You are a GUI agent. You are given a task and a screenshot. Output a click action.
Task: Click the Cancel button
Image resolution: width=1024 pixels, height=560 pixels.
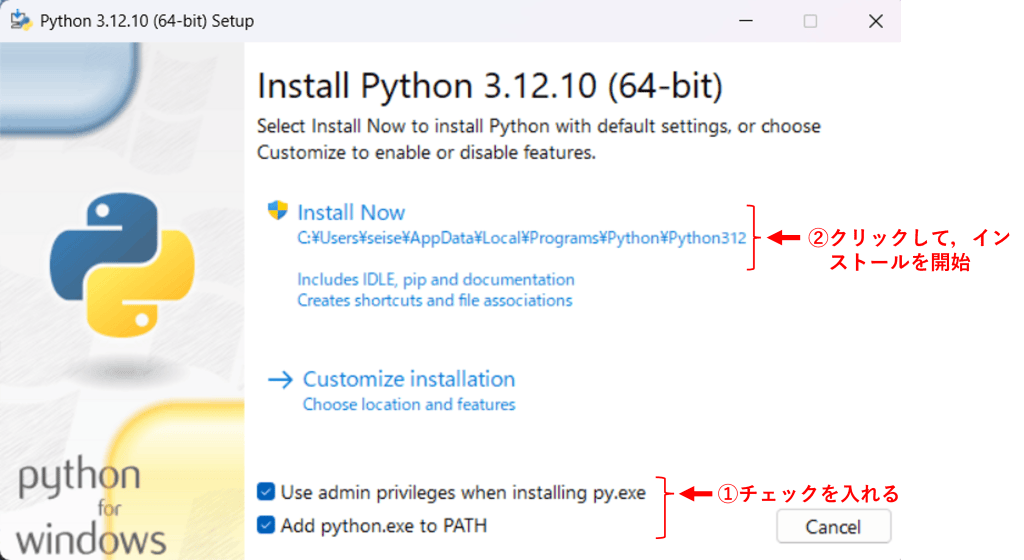[833, 526]
